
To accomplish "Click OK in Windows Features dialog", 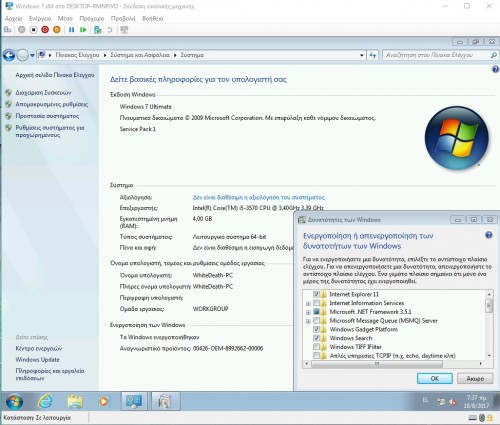I will tap(435, 379).
